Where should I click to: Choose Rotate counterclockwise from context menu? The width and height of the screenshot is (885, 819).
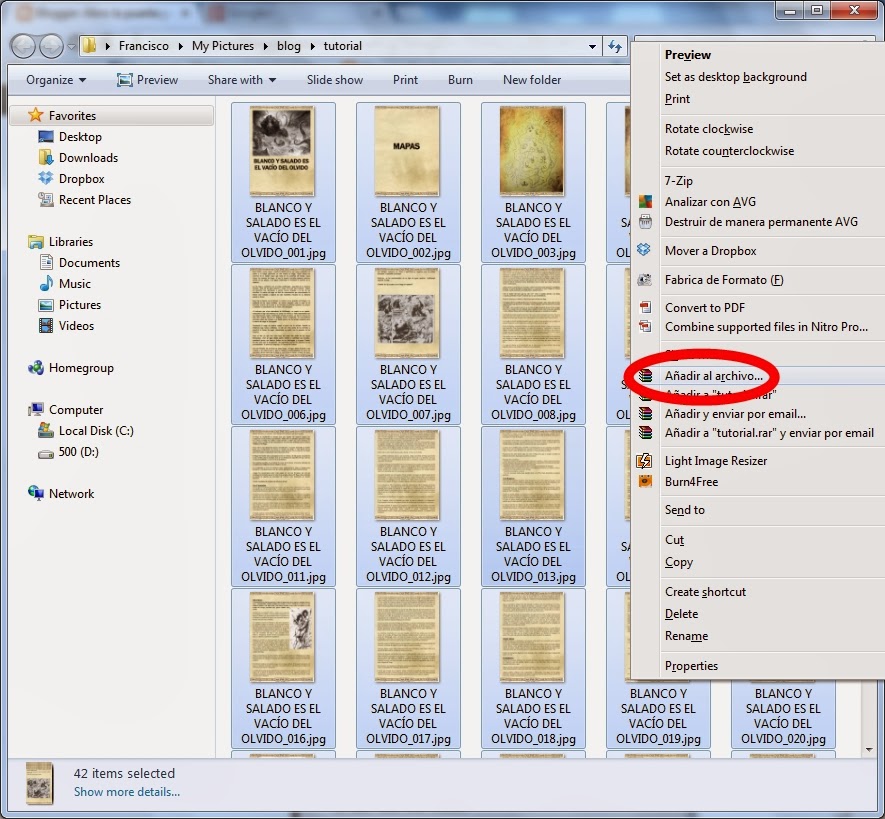pos(729,151)
